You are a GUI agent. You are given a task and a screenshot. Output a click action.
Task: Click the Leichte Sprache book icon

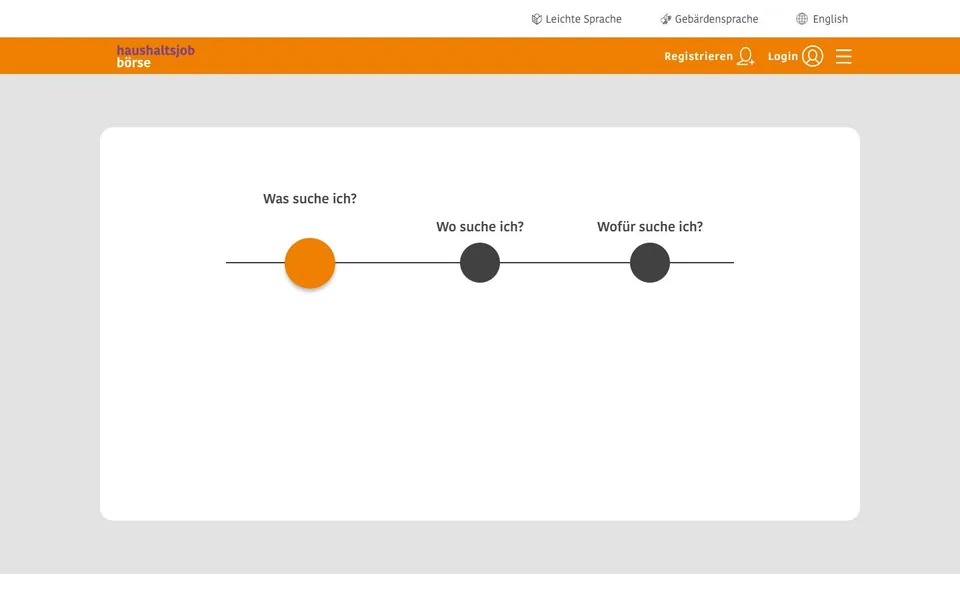click(536, 19)
